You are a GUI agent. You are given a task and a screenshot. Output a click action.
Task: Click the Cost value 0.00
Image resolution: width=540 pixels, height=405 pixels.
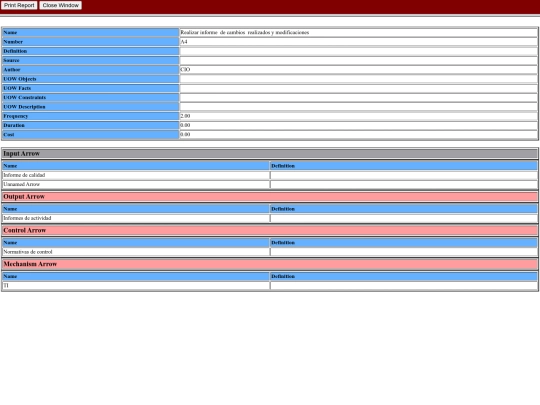coord(185,135)
